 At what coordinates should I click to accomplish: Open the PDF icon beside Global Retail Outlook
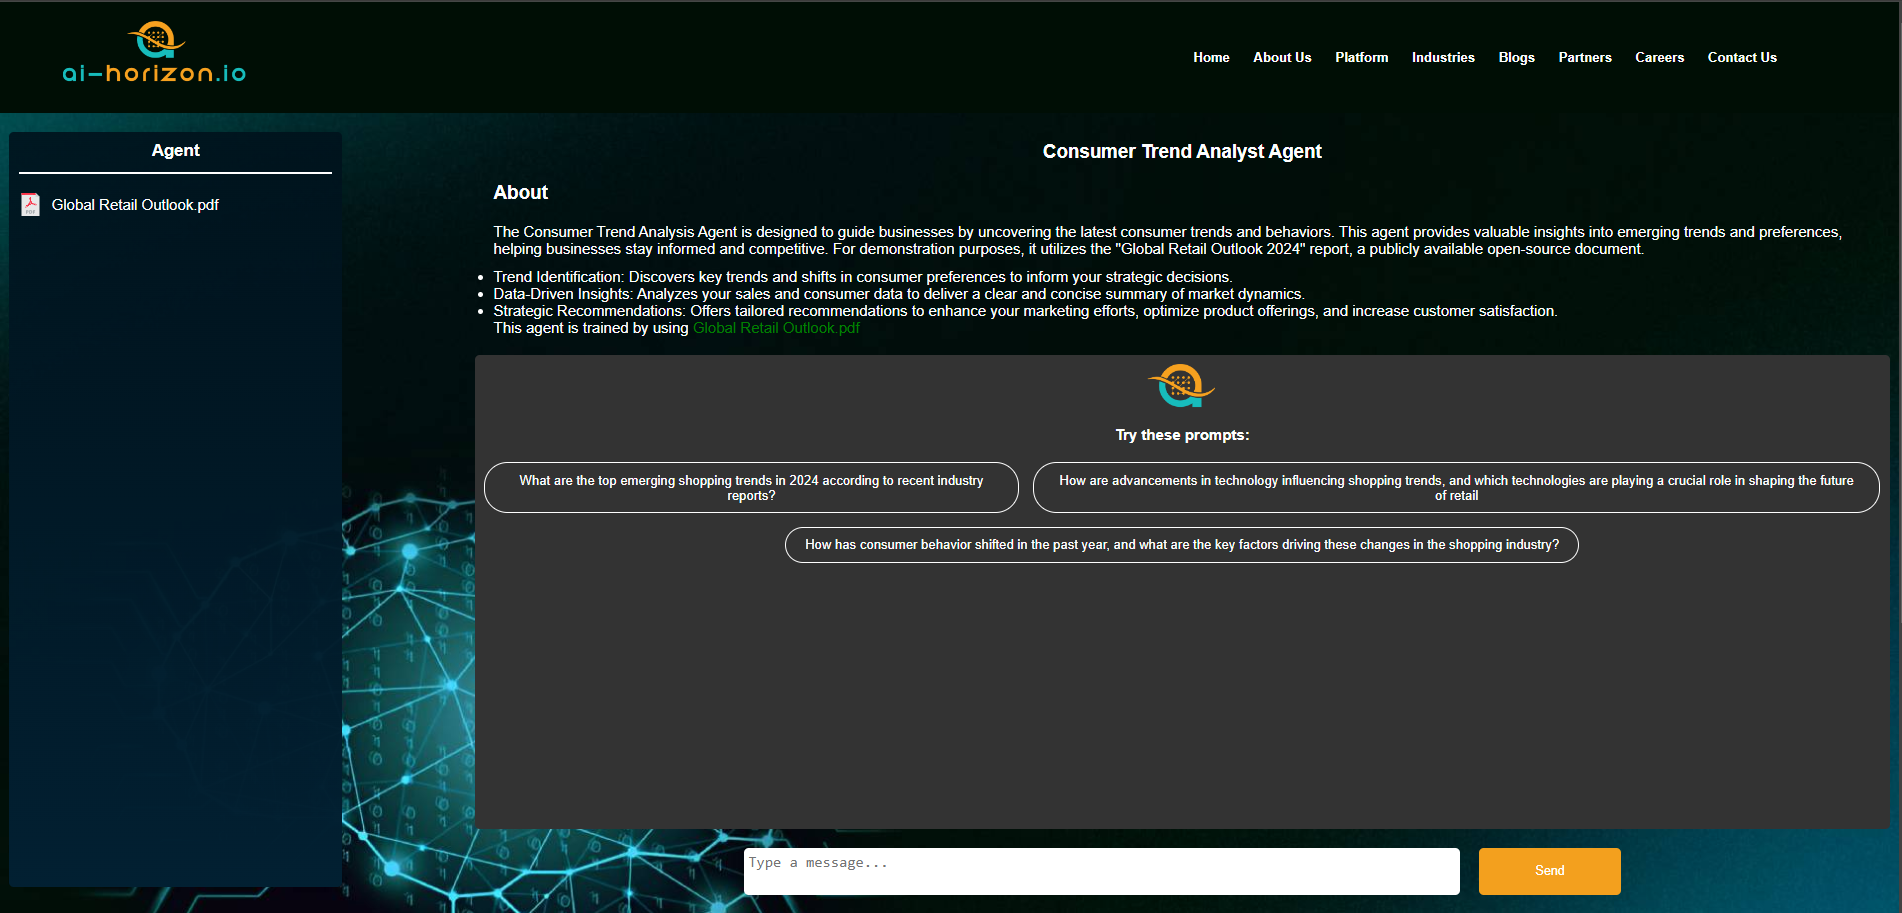[x=31, y=205]
